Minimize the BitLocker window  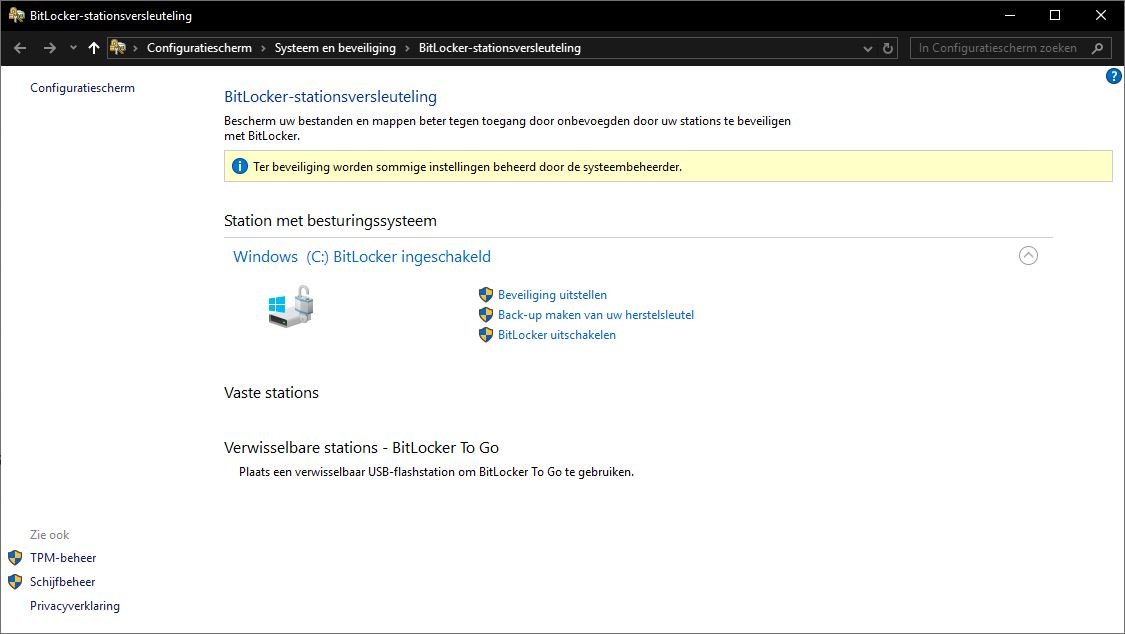click(x=1009, y=15)
